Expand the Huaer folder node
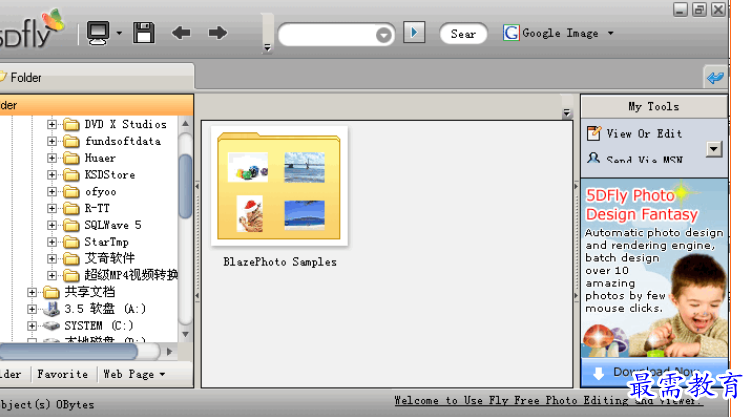The image size is (751, 417). [x=52, y=158]
